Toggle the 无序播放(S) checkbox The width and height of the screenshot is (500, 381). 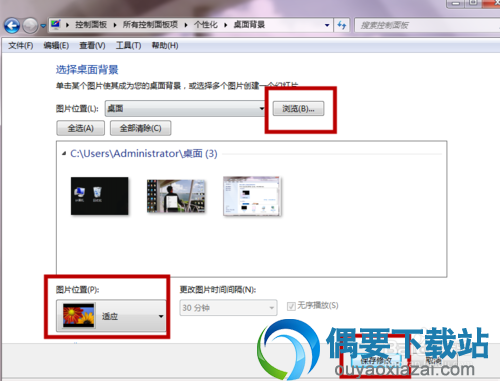291,306
